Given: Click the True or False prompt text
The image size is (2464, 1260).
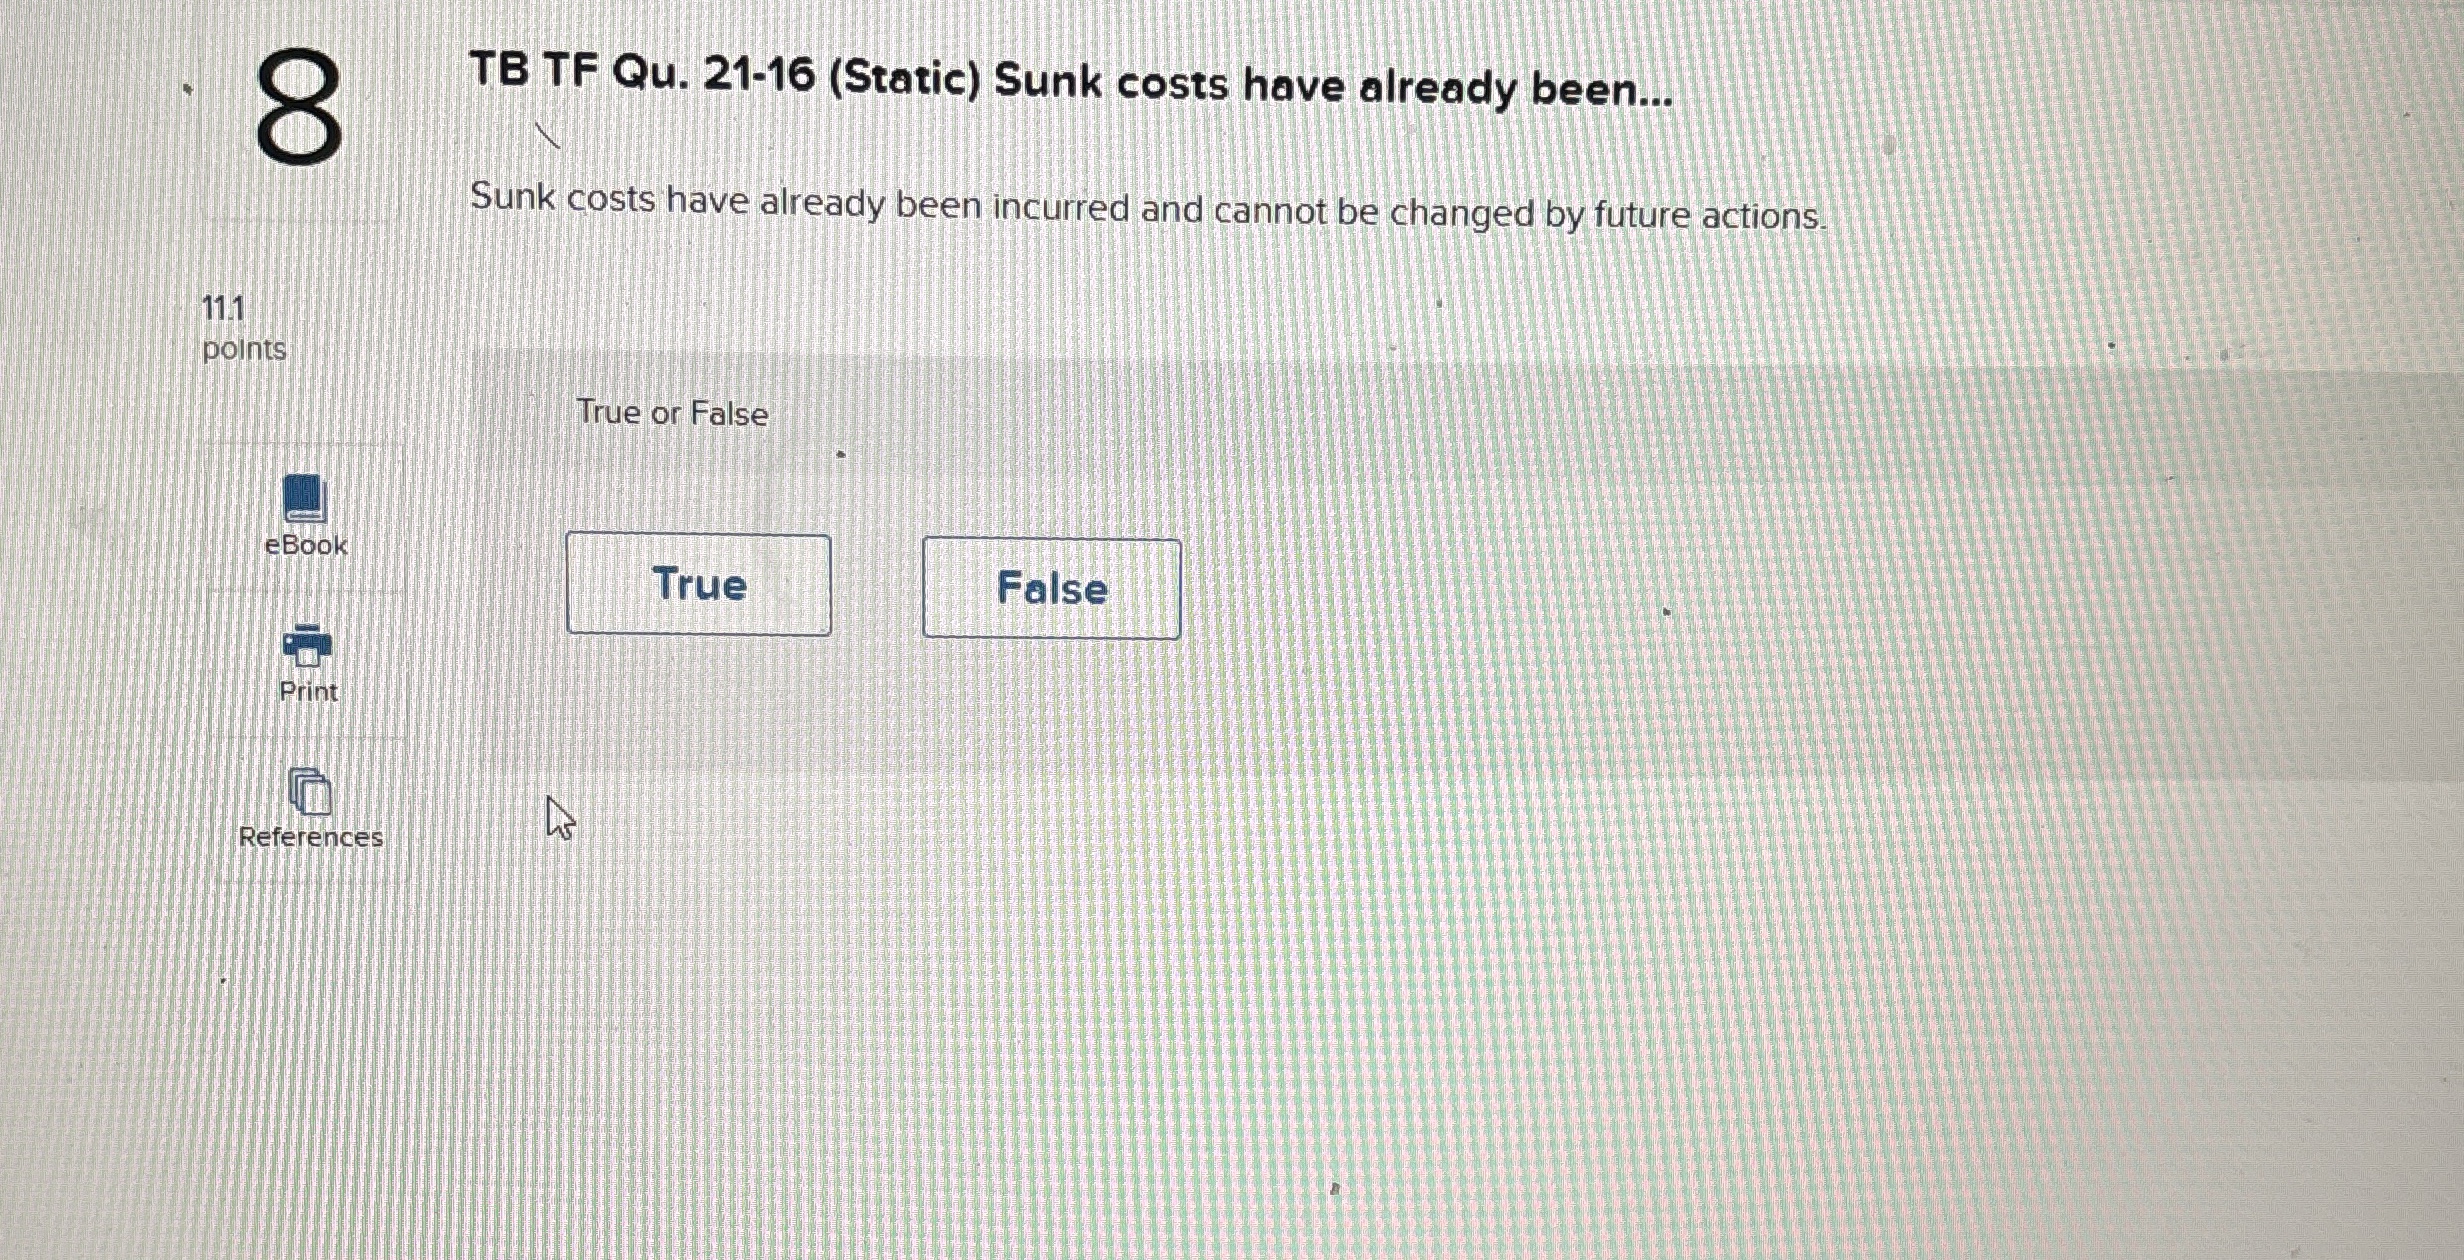Looking at the screenshot, I should (x=672, y=412).
